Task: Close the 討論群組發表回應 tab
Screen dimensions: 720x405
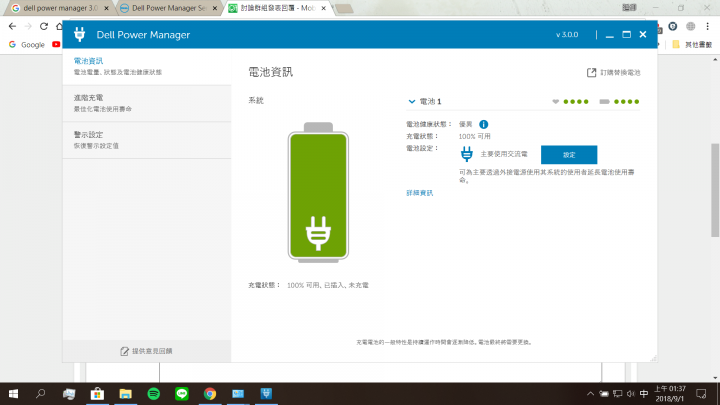Action: (x=323, y=8)
